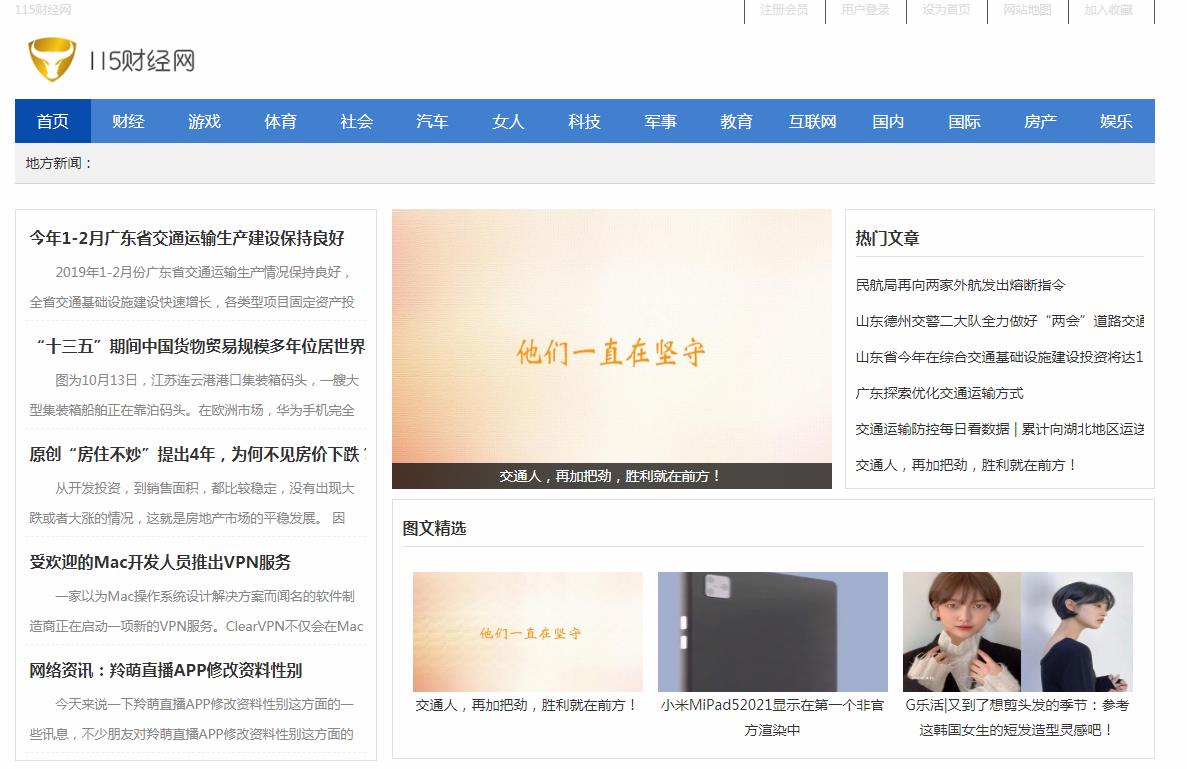Image resolution: width=1187 pixels, height=769 pixels.
Task: Go to the 财经 section
Action: pyautogui.click(x=129, y=121)
